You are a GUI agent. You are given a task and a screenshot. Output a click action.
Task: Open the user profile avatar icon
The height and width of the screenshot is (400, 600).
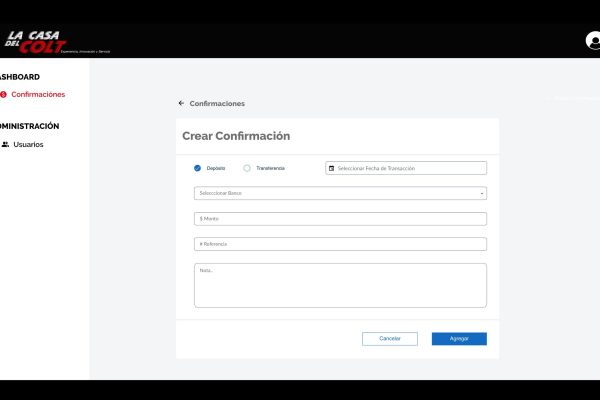click(x=593, y=41)
